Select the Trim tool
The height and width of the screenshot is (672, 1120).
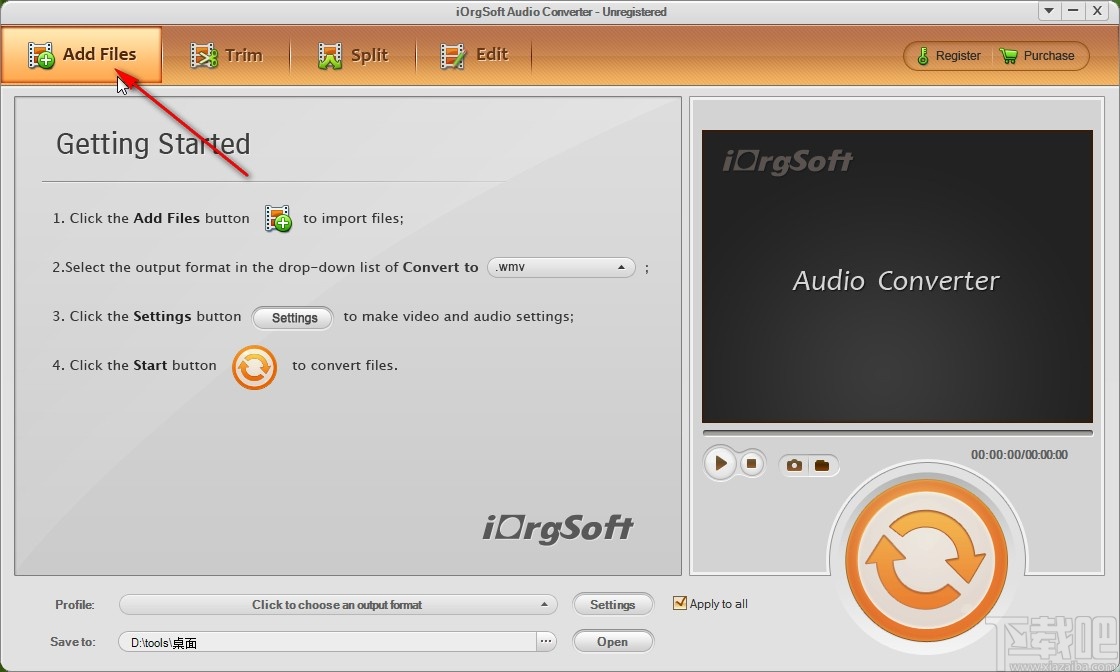tap(228, 55)
